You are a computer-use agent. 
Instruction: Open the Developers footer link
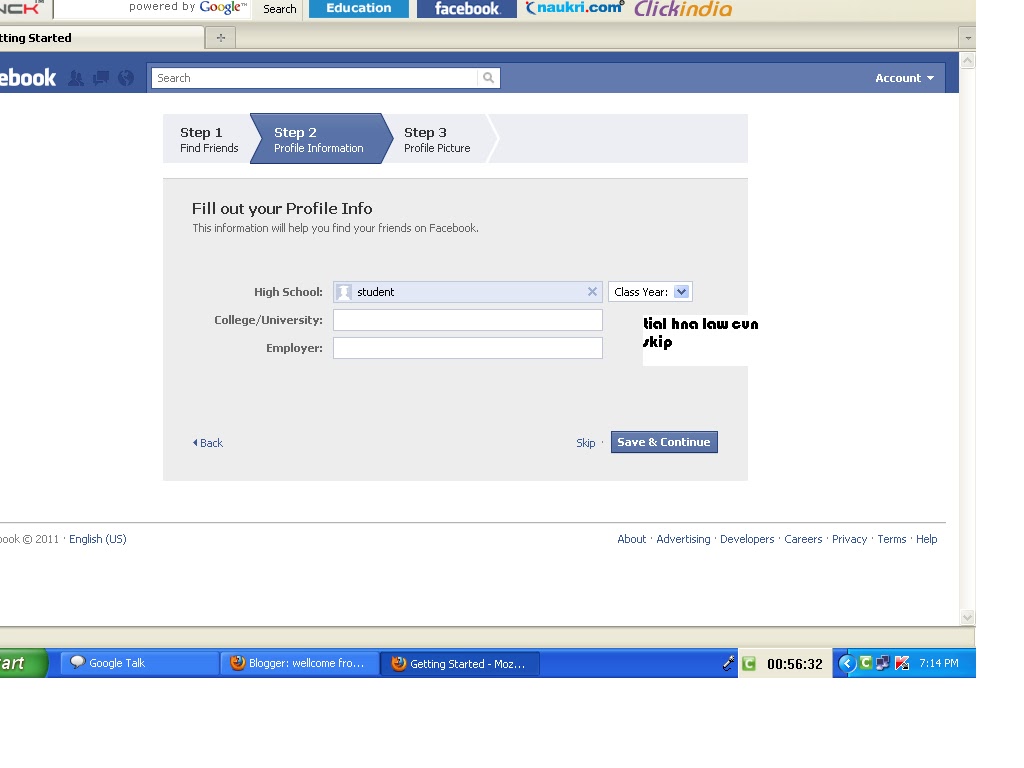tap(747, 539)
